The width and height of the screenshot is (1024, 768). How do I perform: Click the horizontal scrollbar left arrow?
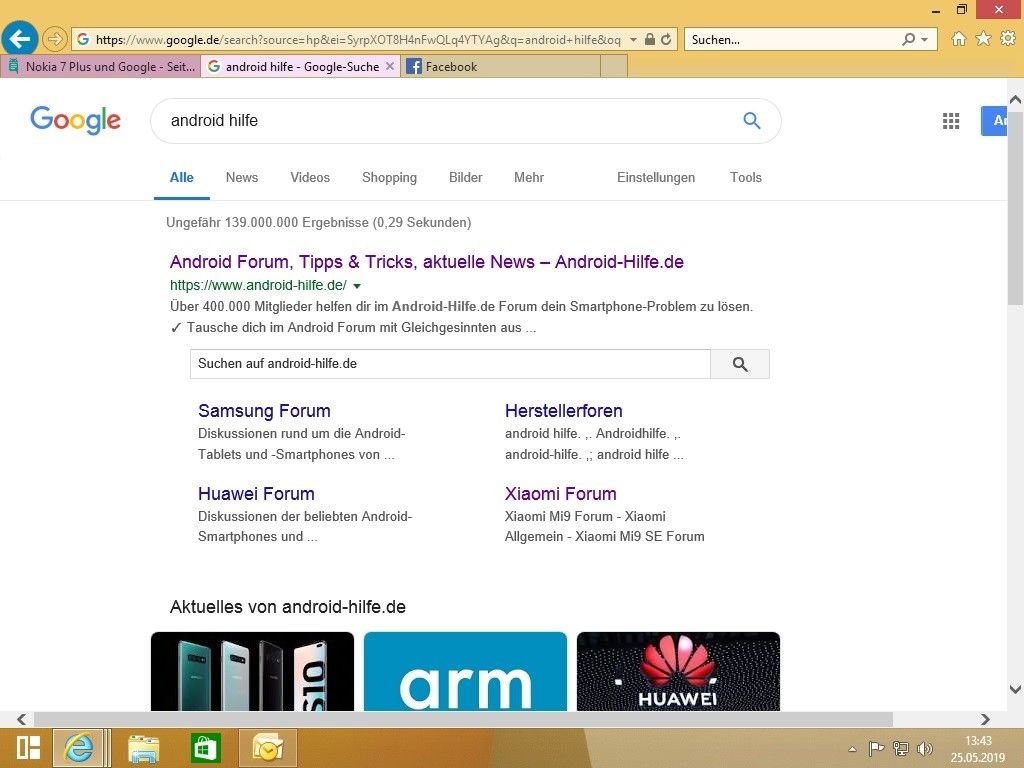click(22, 719)
